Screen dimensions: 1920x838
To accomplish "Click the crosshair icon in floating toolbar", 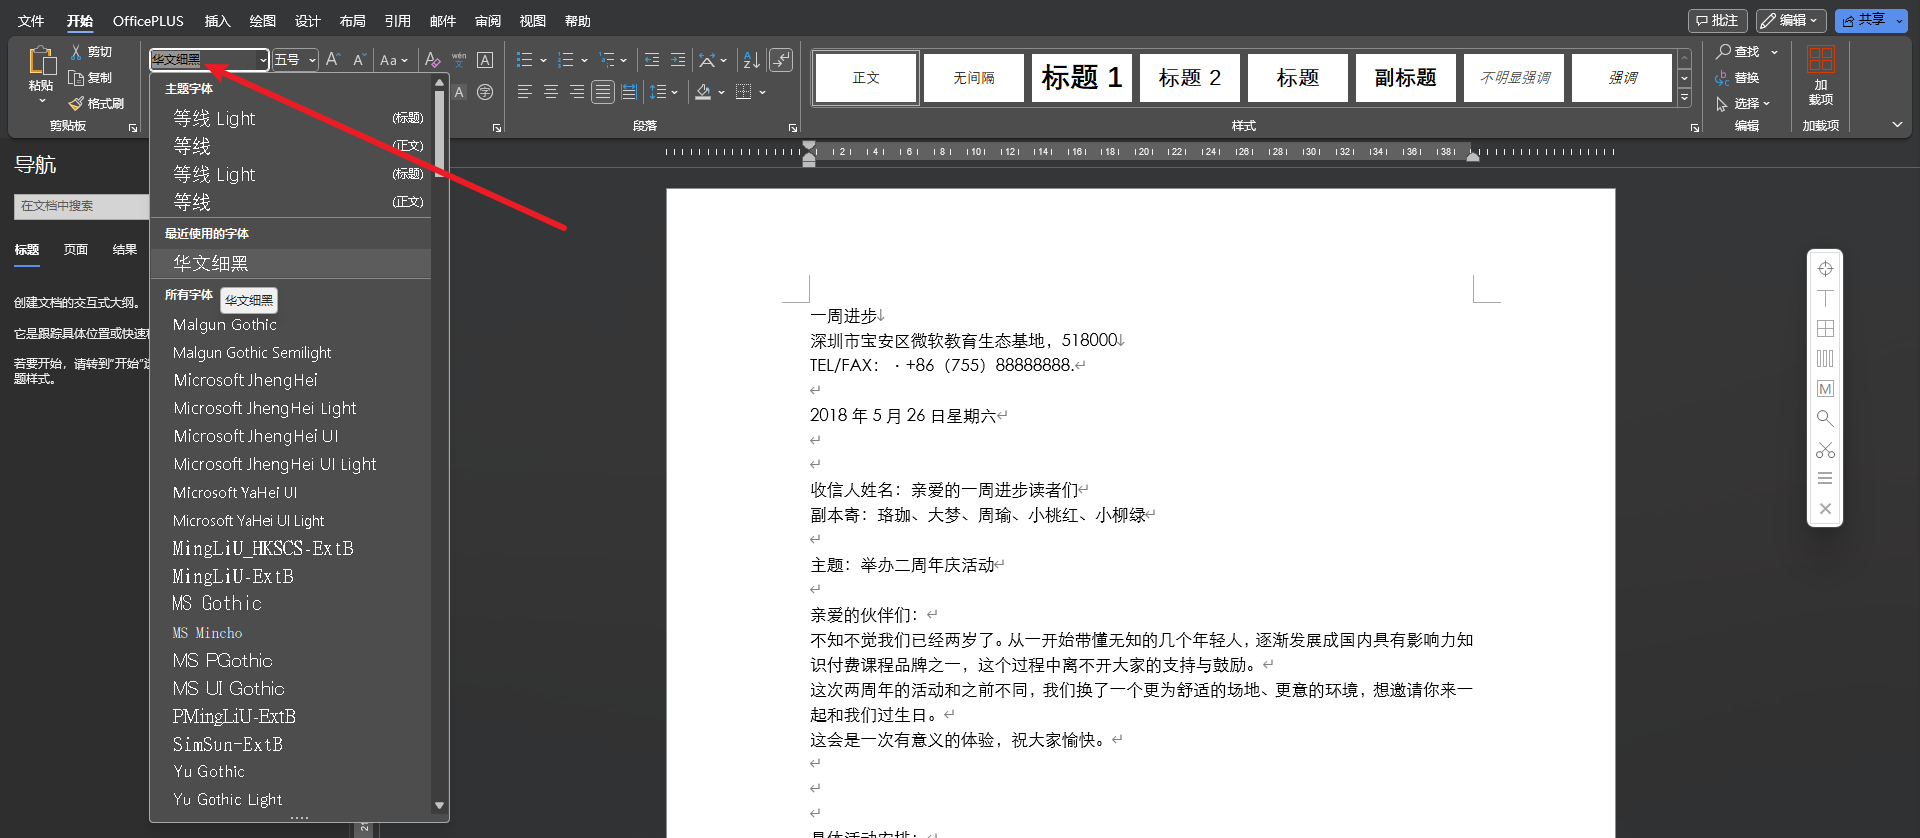I will (1825, 269).
